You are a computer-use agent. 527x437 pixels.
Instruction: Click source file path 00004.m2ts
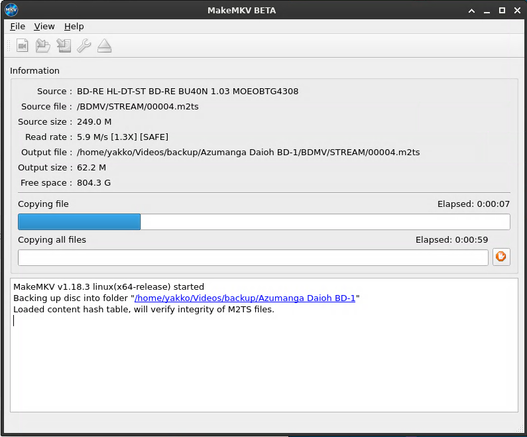(x=138, y=107)
